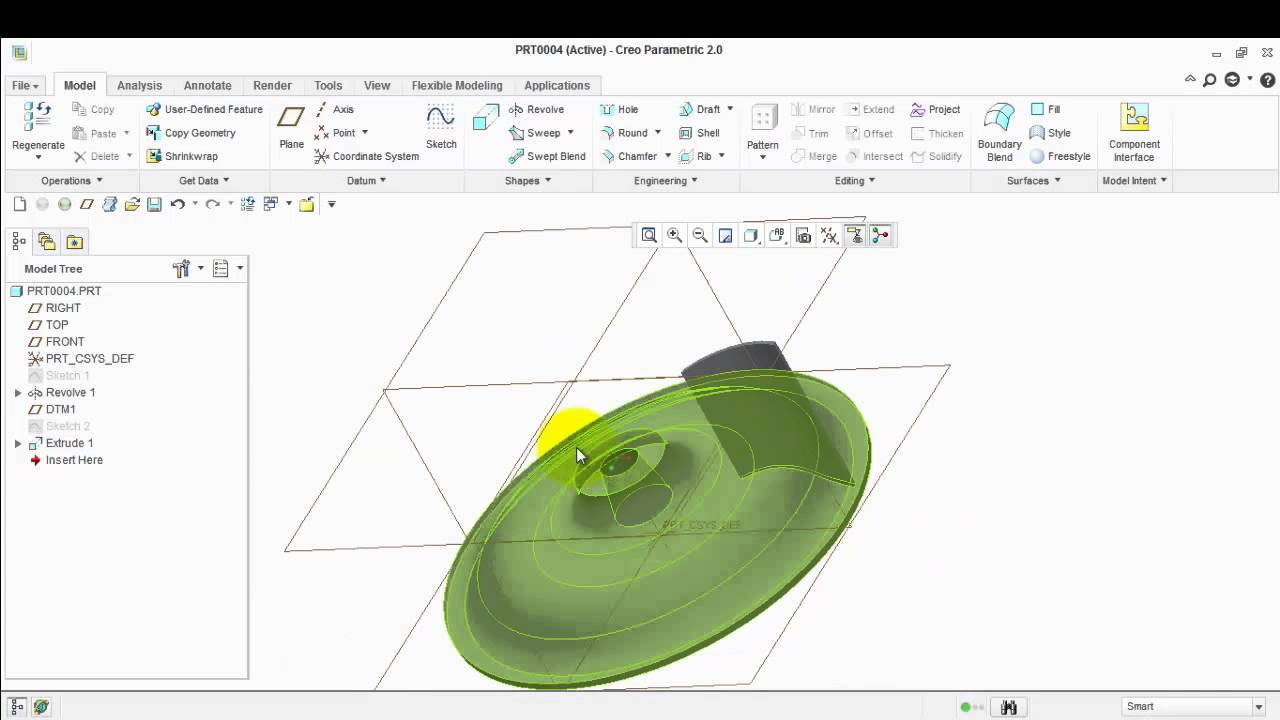Expand the Datum group dropdown
The image size is (1280, 720).
coord(366,181)
